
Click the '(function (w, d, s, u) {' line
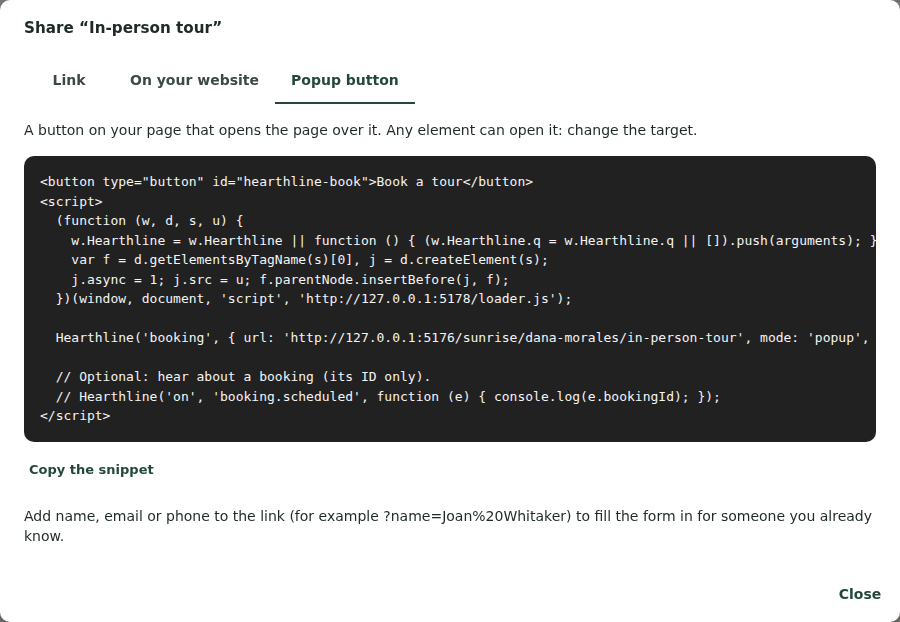(x=149, y=221)
